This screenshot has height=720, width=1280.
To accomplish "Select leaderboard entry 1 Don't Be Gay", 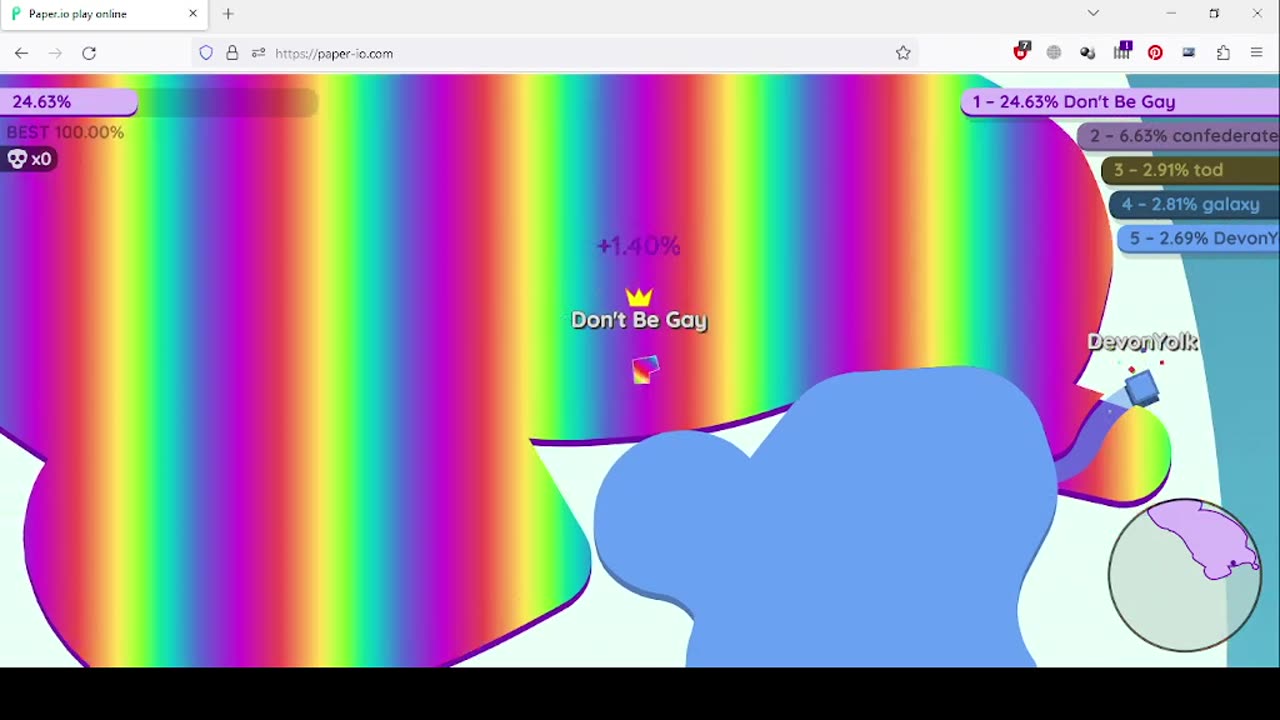I will [x=1120, y=102].
